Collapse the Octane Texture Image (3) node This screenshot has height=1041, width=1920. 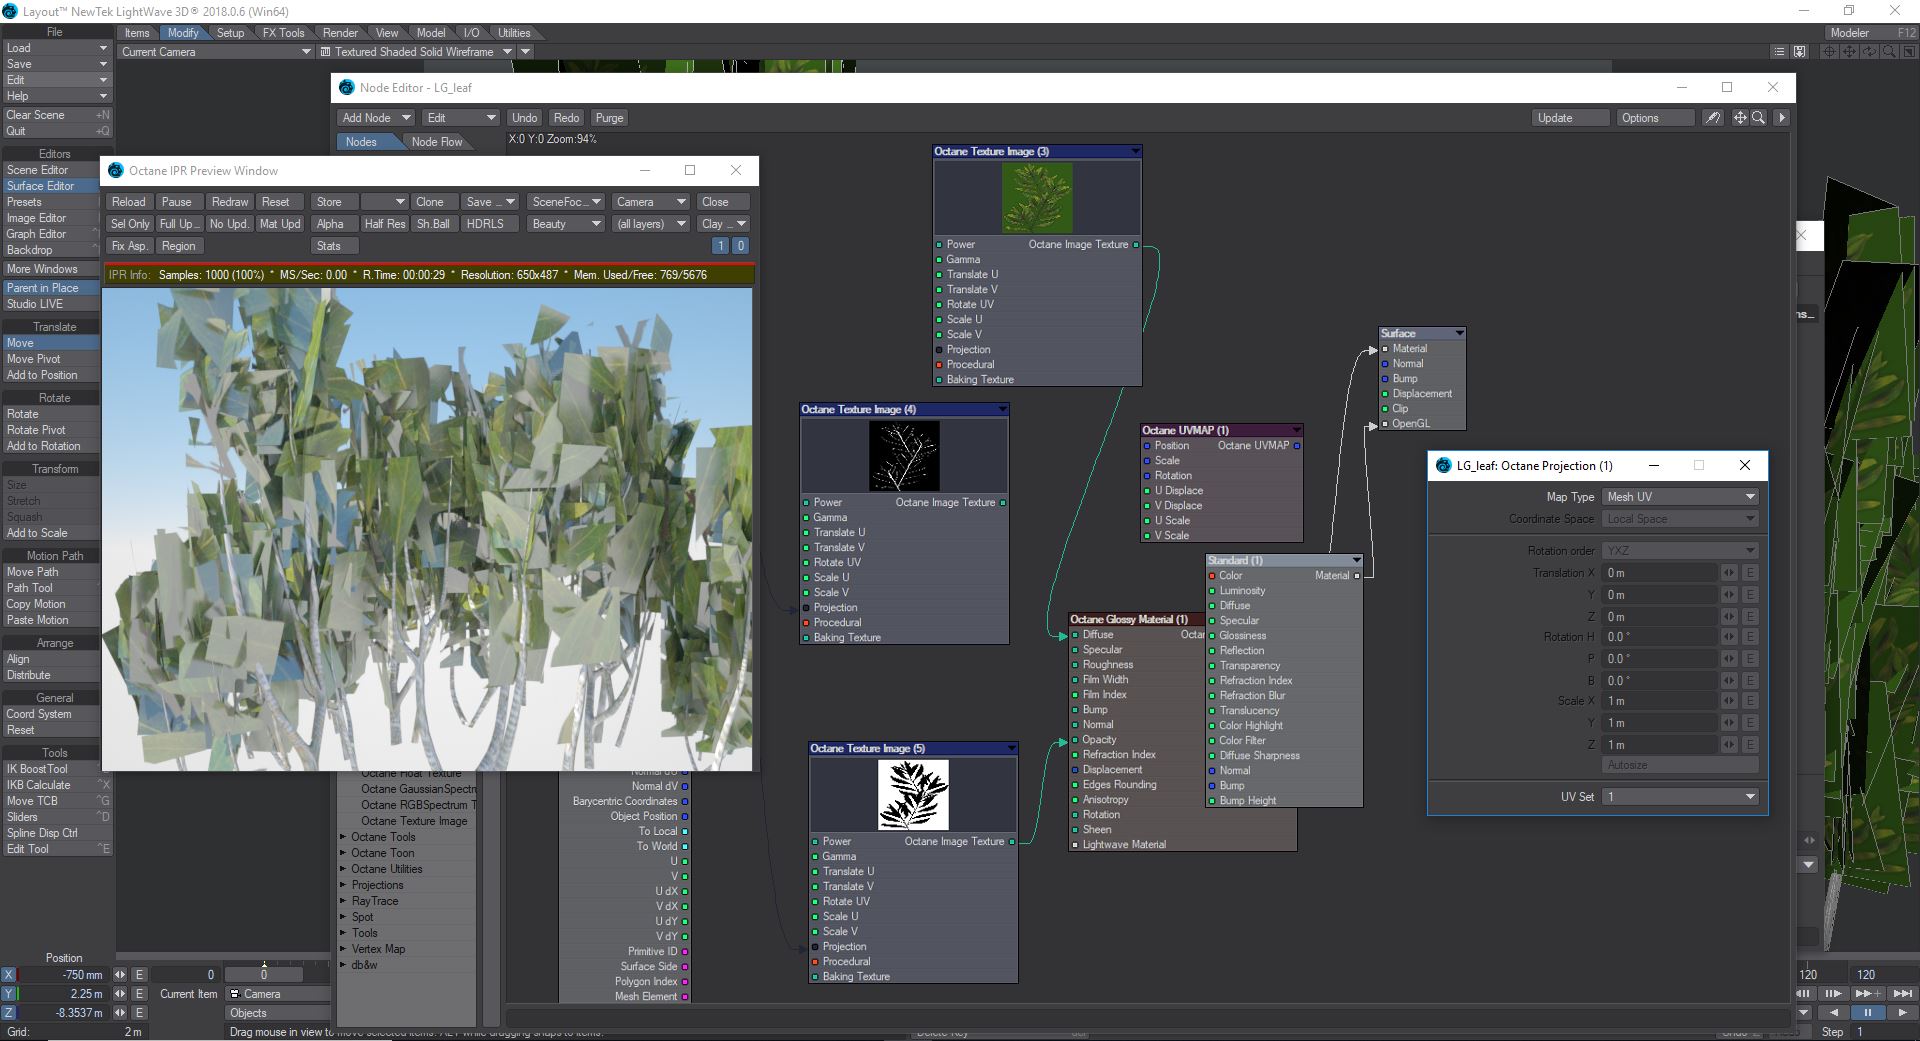1135,152
